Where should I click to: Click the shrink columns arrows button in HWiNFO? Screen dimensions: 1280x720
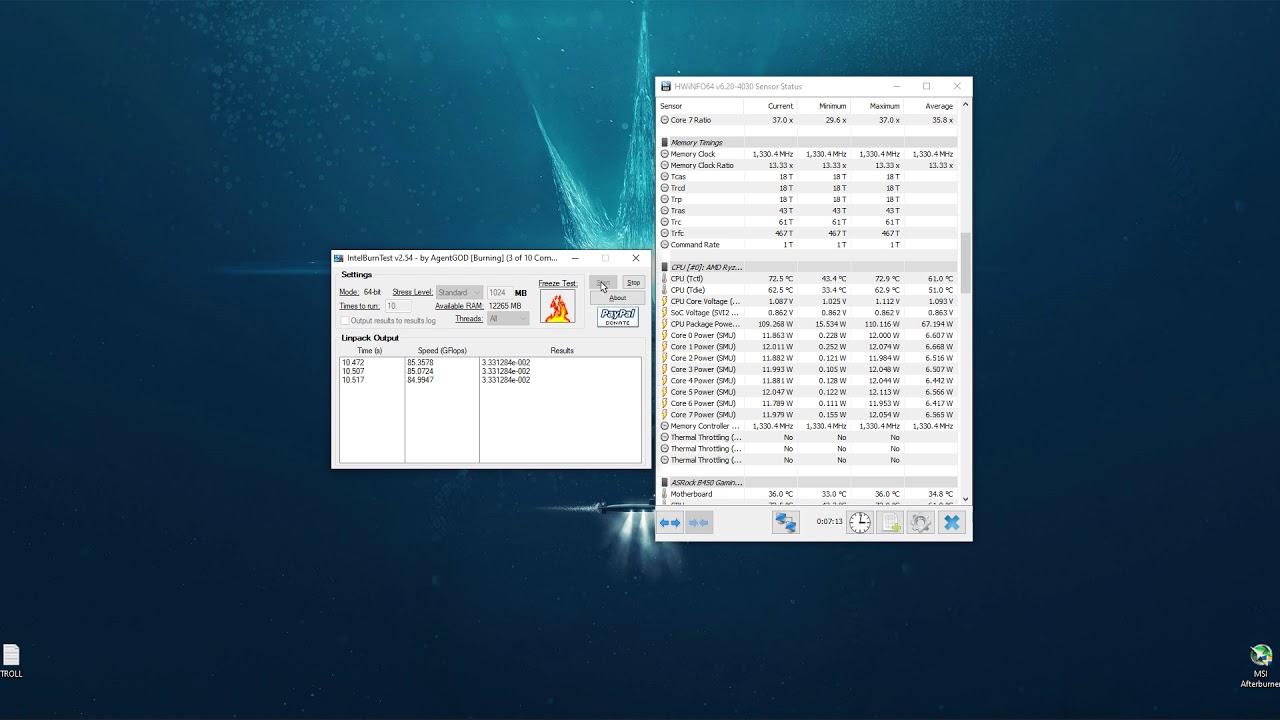point(699,522)
